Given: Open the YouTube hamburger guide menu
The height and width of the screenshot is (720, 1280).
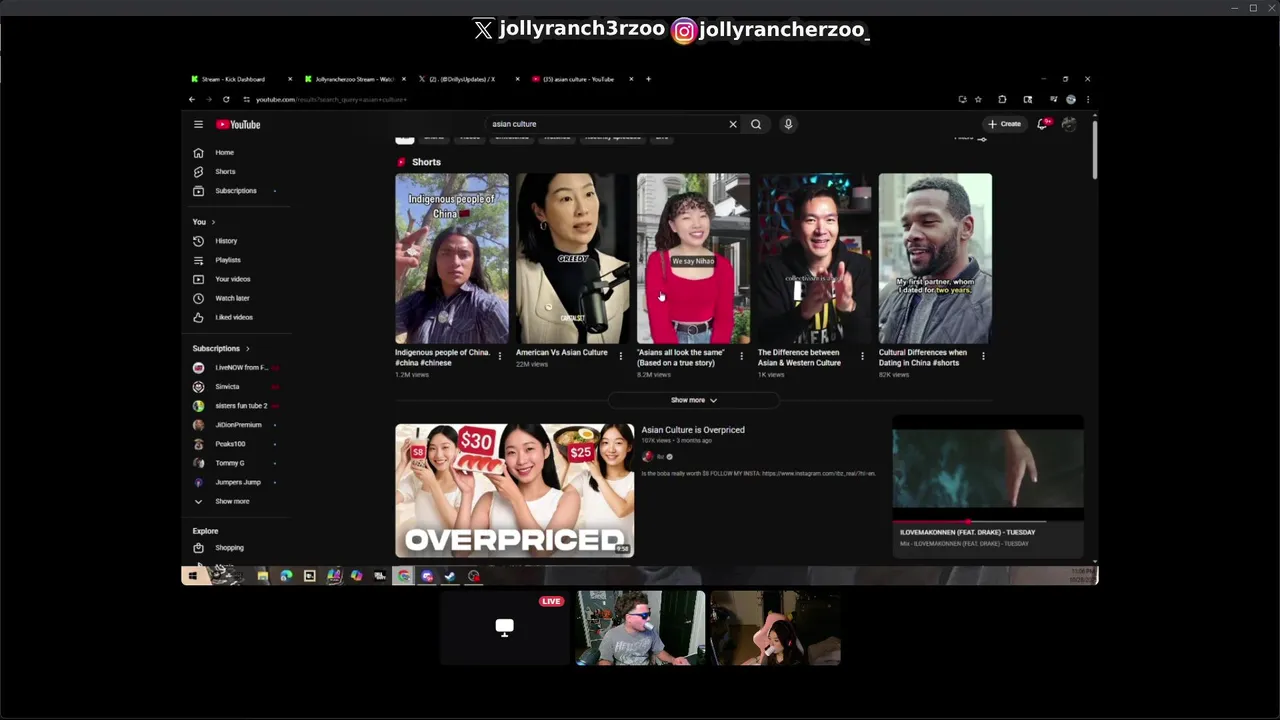Looking at the screenshot, I should click(198, 125).
